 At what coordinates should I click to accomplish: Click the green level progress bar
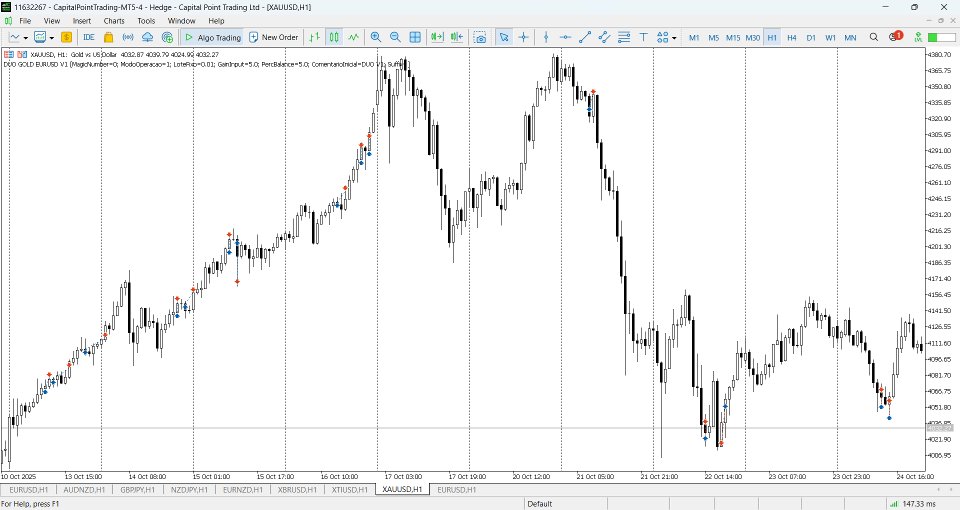coord(942,37)
